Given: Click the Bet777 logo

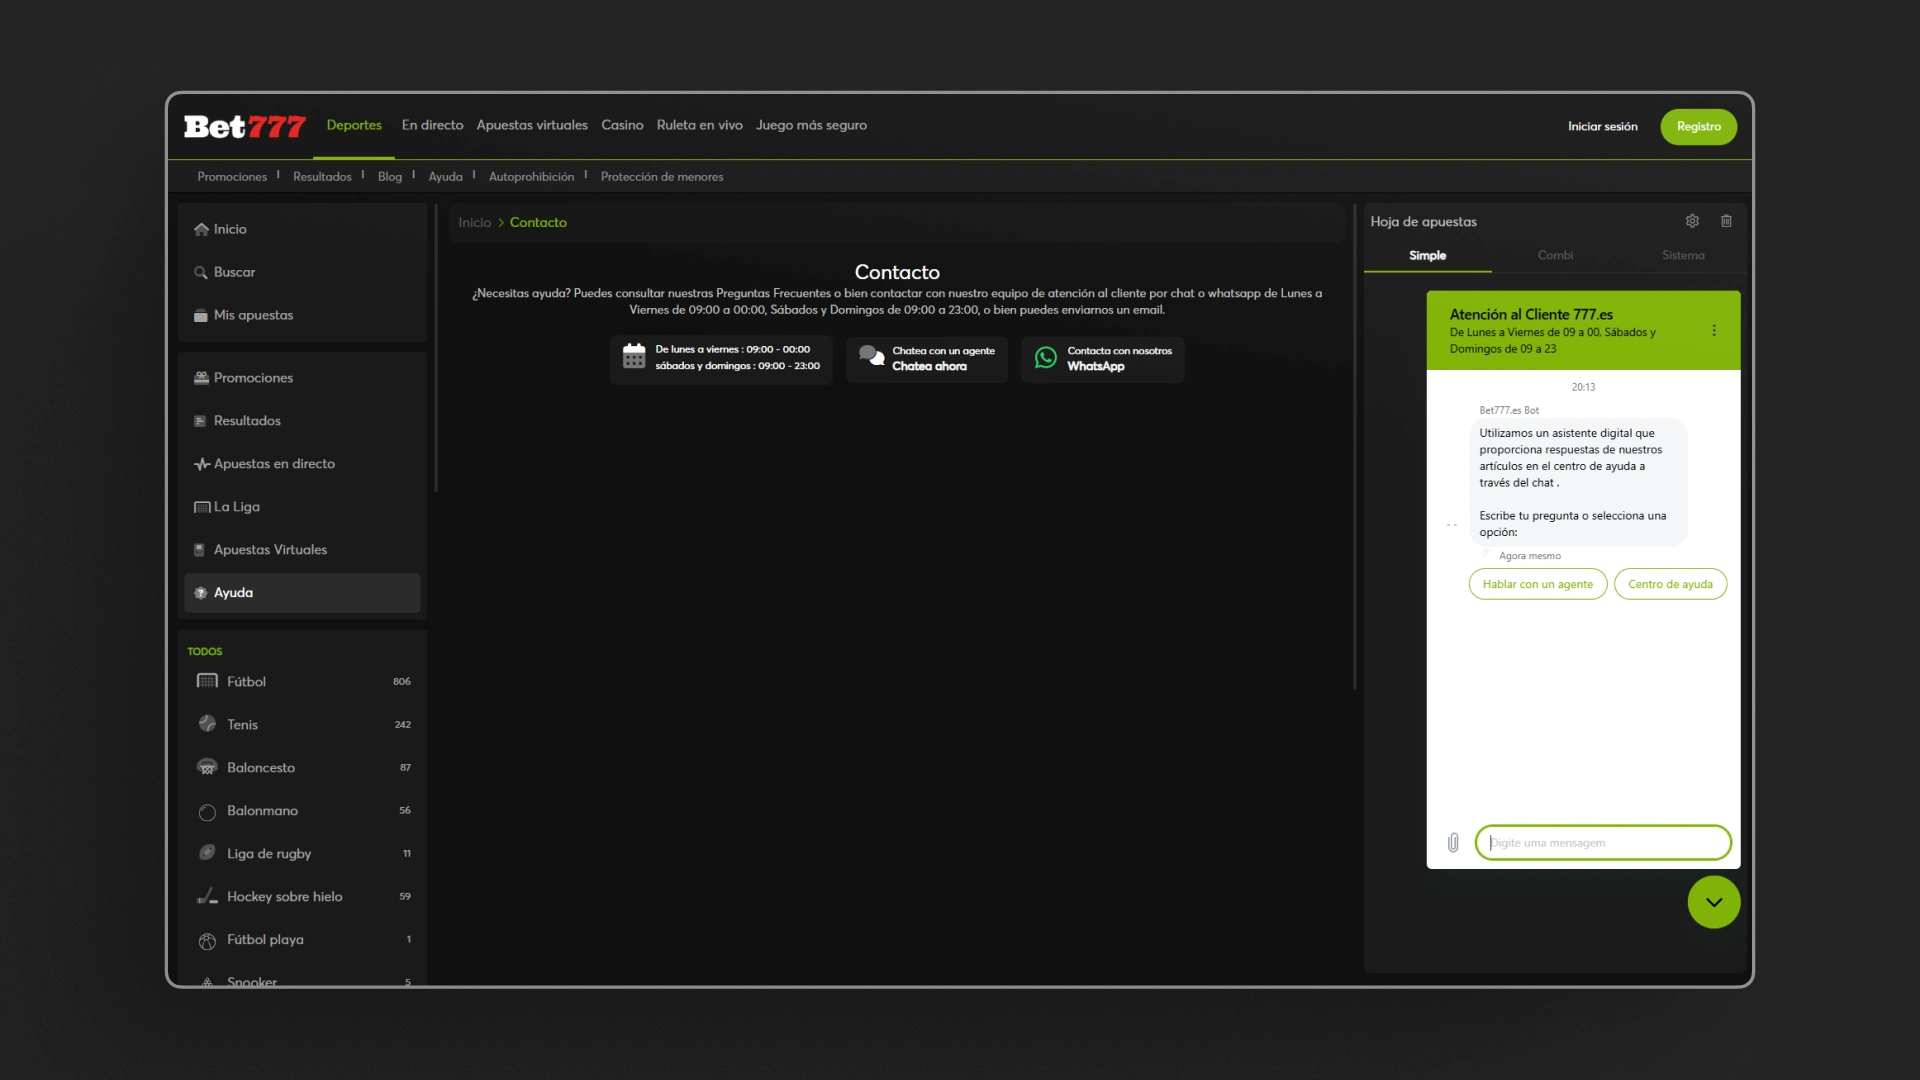Looking at the screenshot, I should tap(245, 127).
